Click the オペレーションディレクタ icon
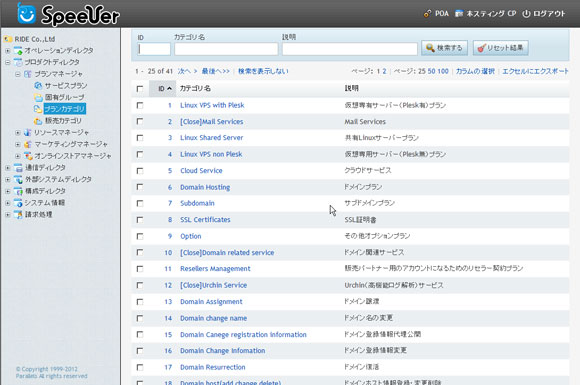Screen dimensions: 580x385 [x=18, y=50]
